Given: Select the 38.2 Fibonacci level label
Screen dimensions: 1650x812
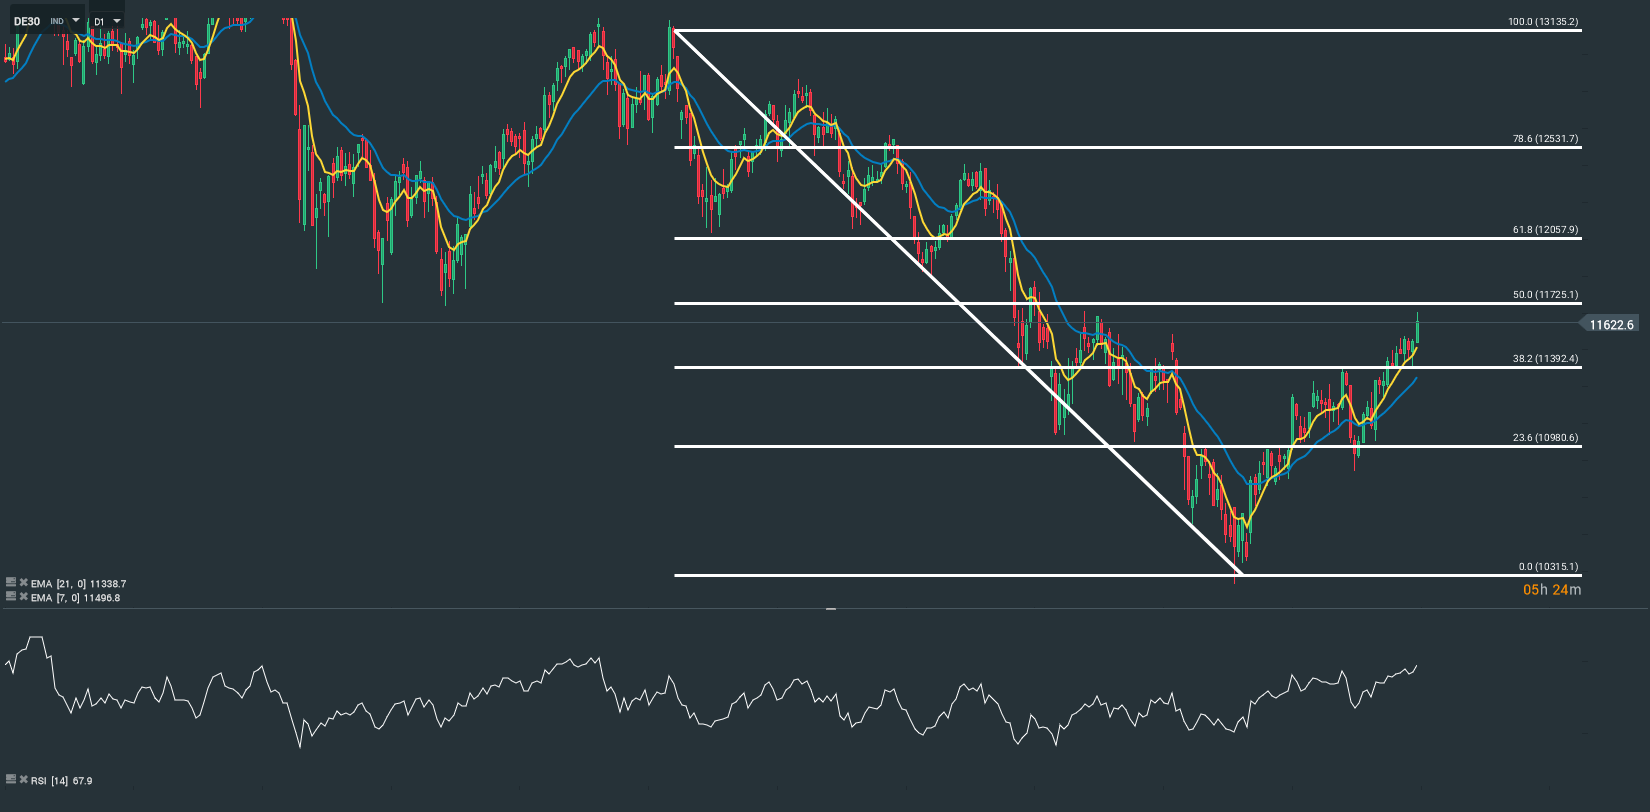Looking at the screenshot, I should click(1545, 359).
